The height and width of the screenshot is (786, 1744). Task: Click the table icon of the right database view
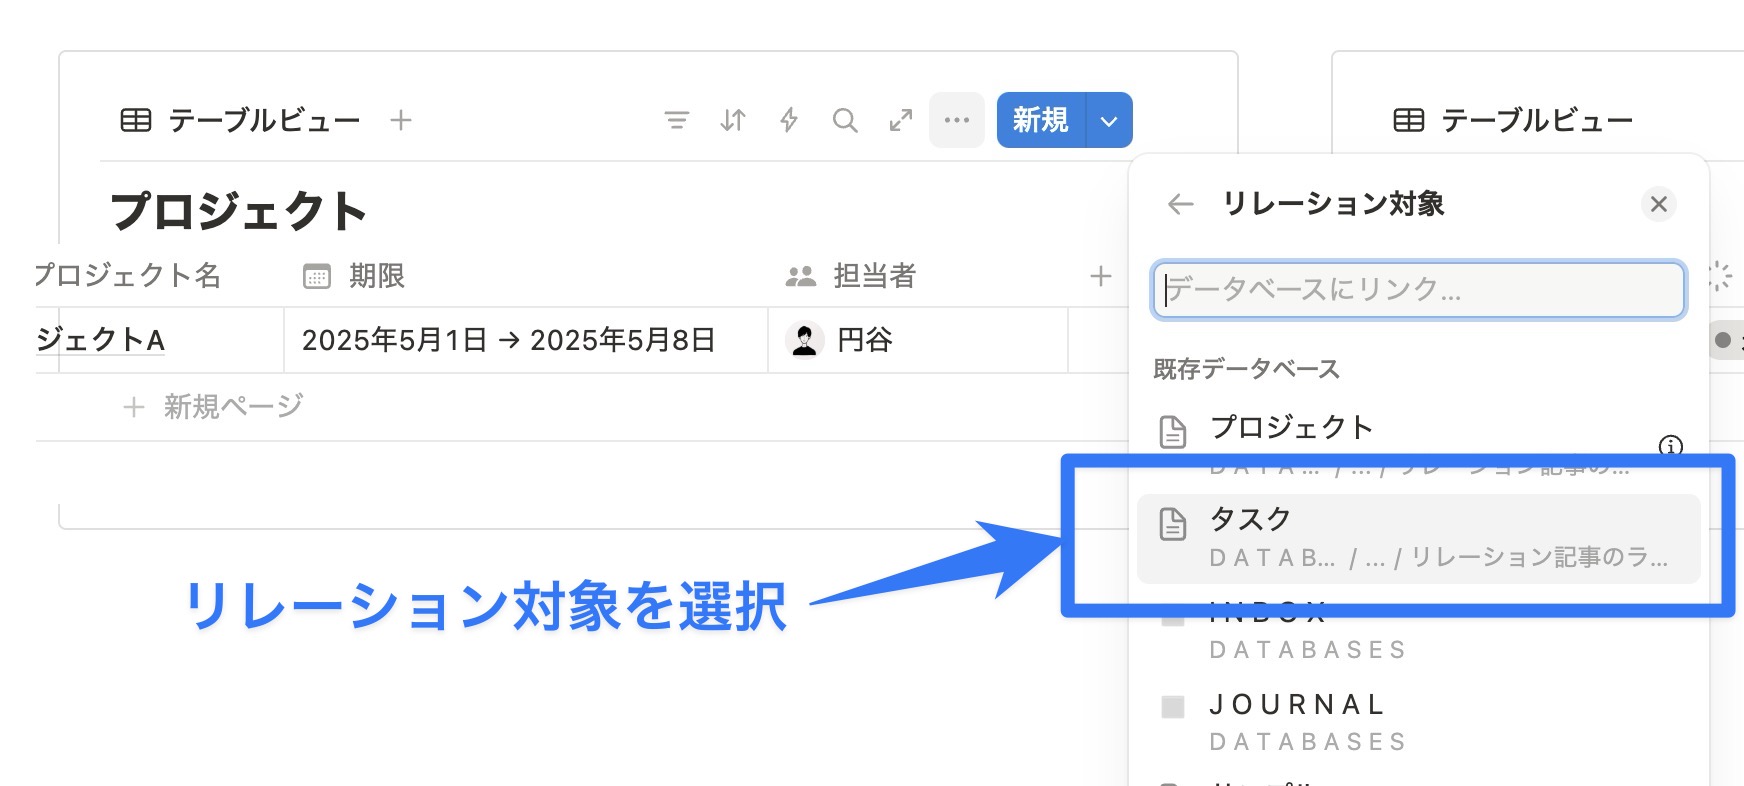[1409, 121]
